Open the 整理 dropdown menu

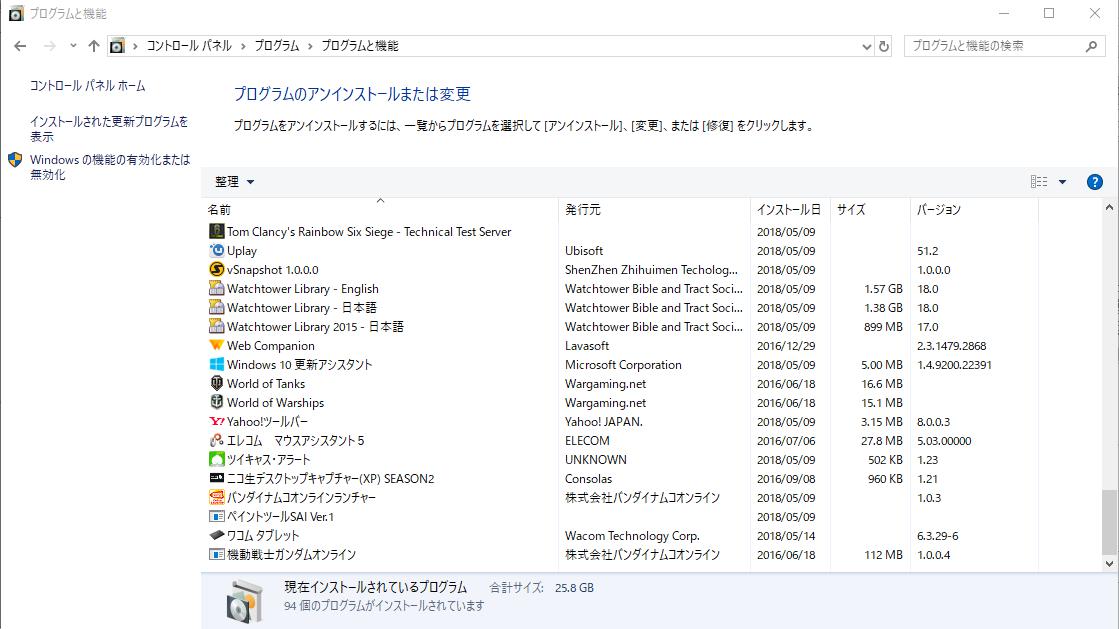235,182
